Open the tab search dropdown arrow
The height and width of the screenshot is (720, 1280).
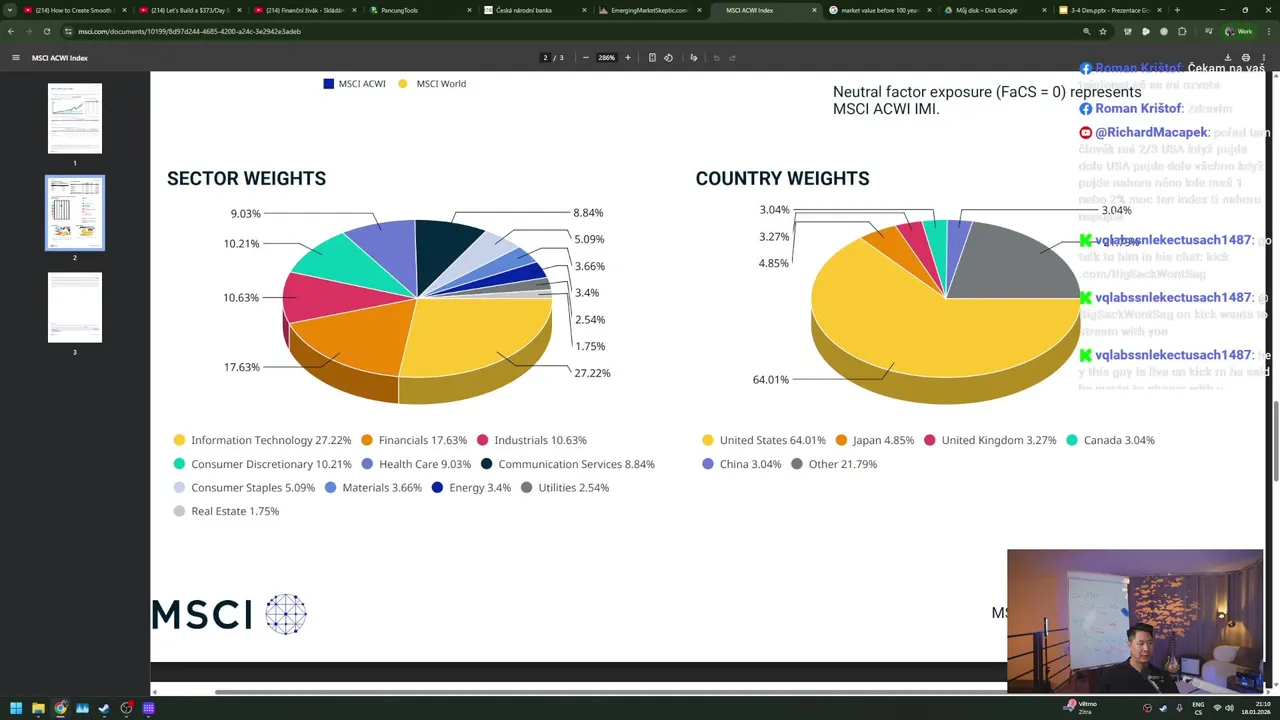coord(10,10)
